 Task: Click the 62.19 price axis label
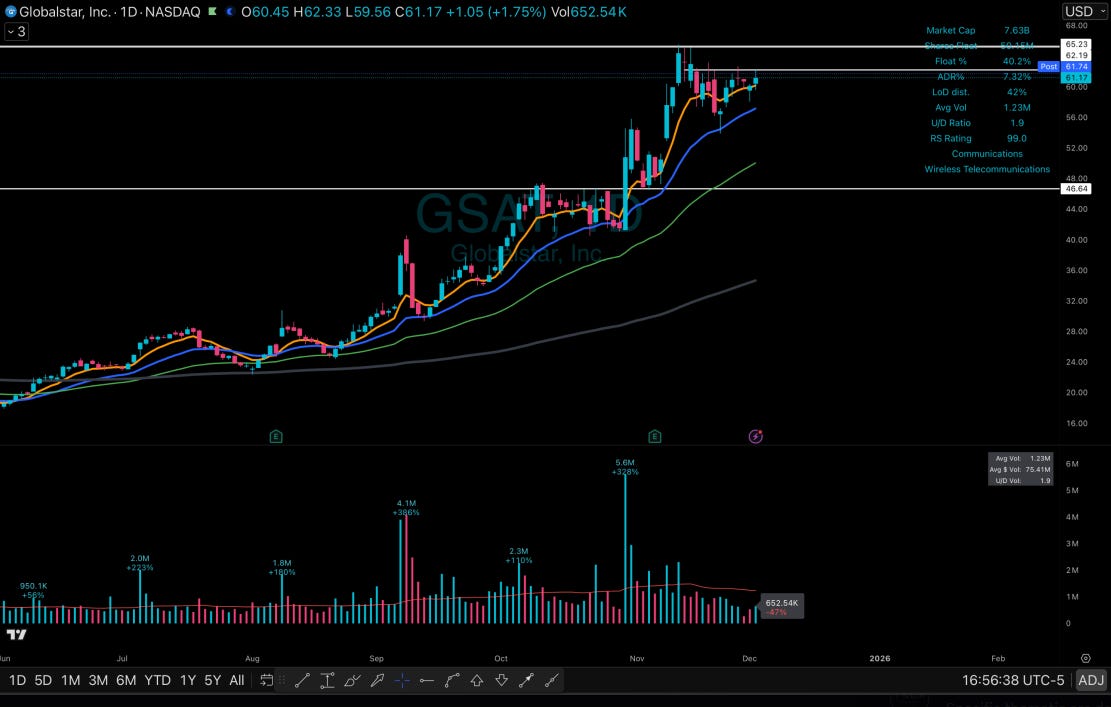click(1076, 55)
